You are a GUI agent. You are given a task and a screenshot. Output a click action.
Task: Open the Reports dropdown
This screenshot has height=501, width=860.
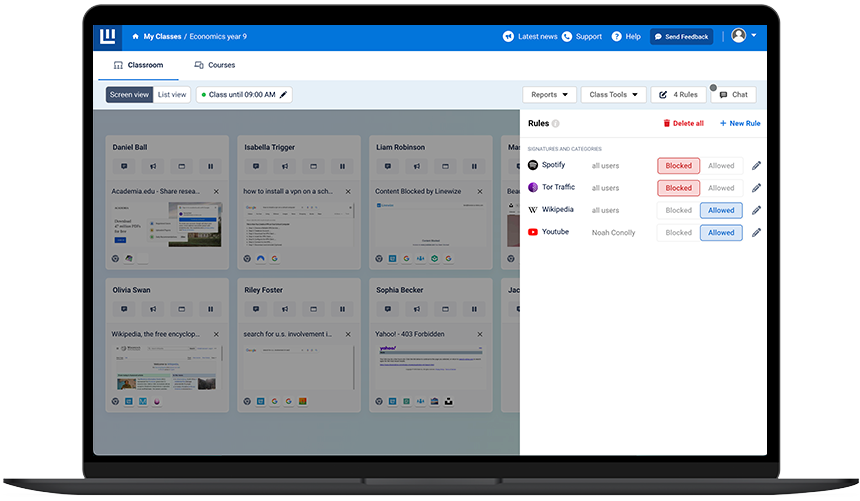coord(550,95)
